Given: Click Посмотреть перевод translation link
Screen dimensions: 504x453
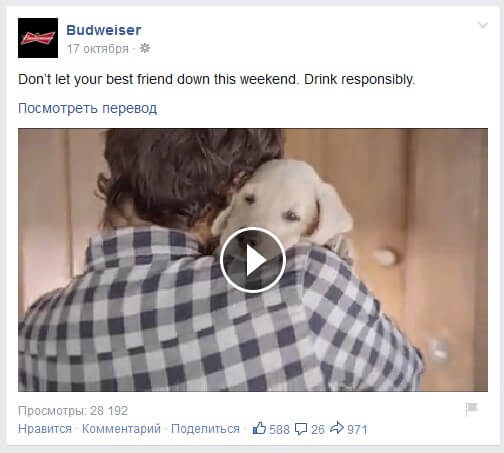Looking at the screenshot, I should click(87, 108).
